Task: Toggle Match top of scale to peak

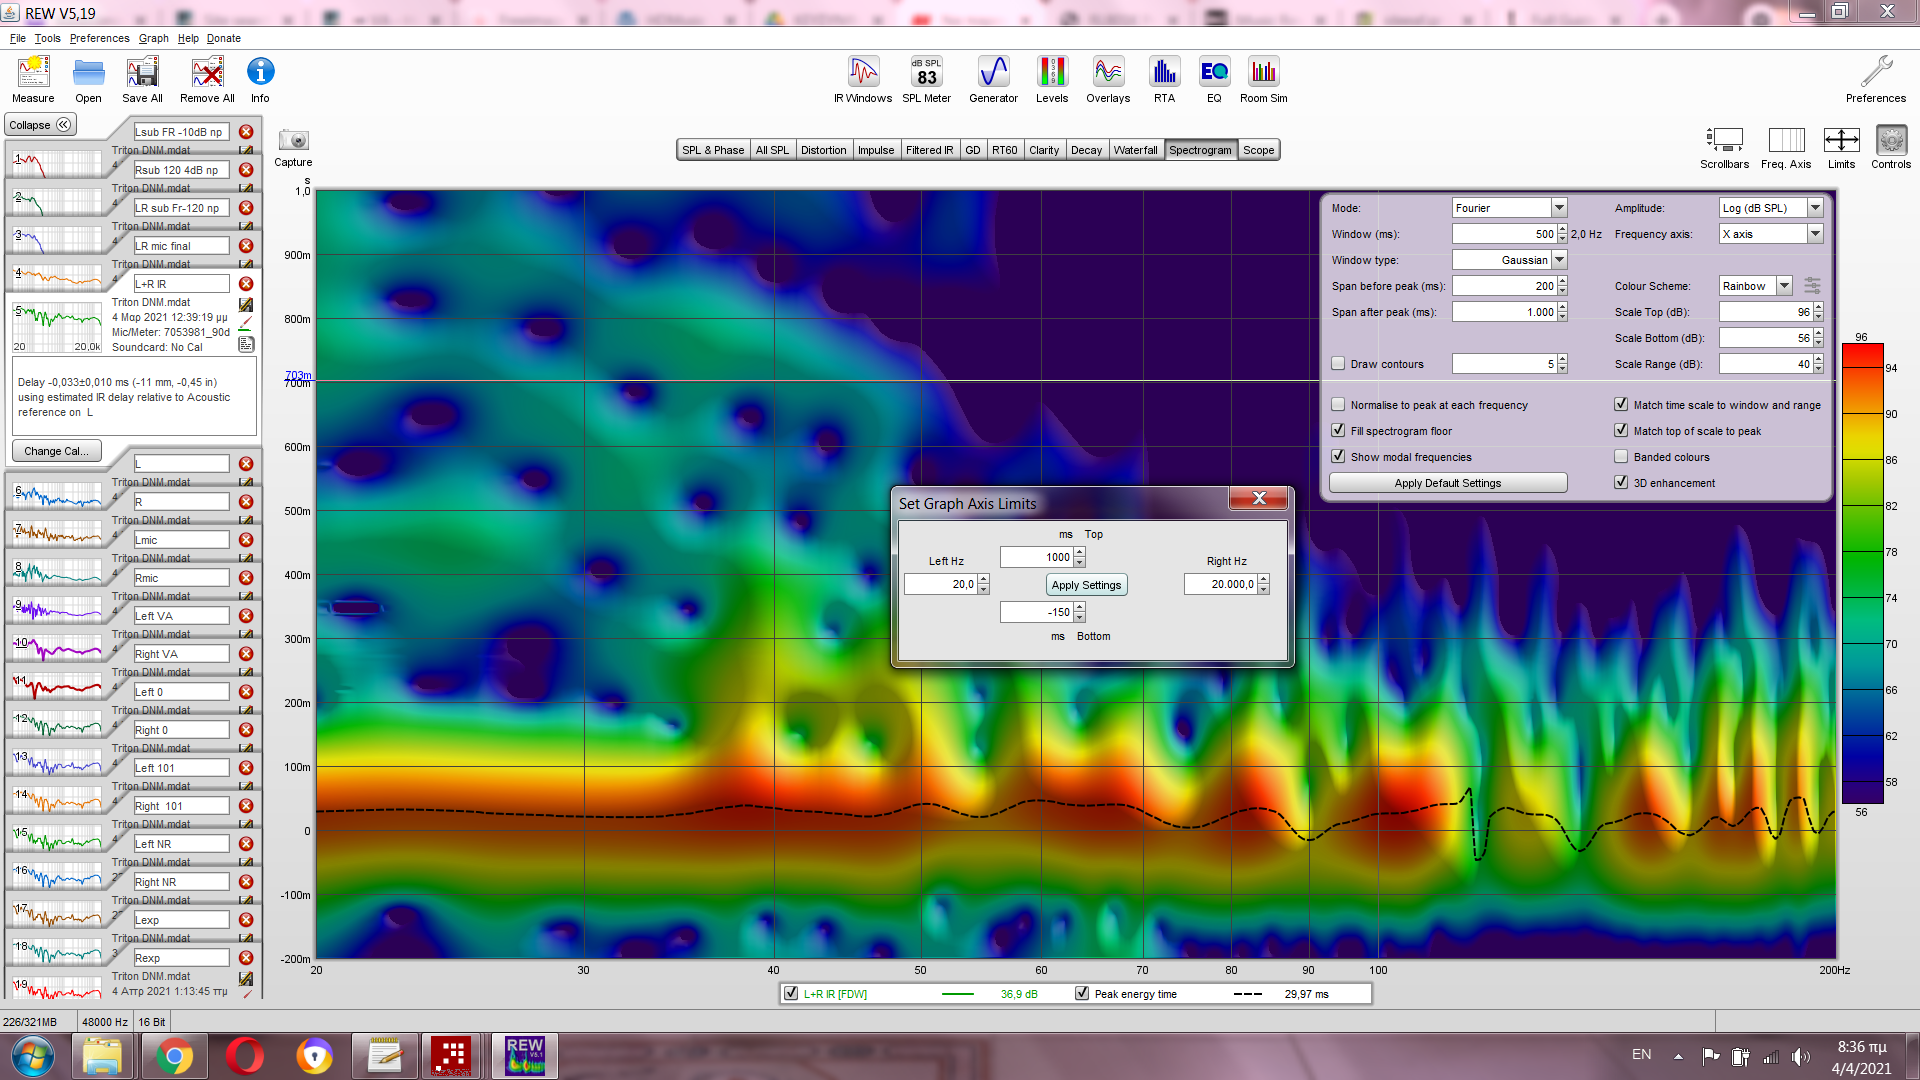Action: [1621, 431]
